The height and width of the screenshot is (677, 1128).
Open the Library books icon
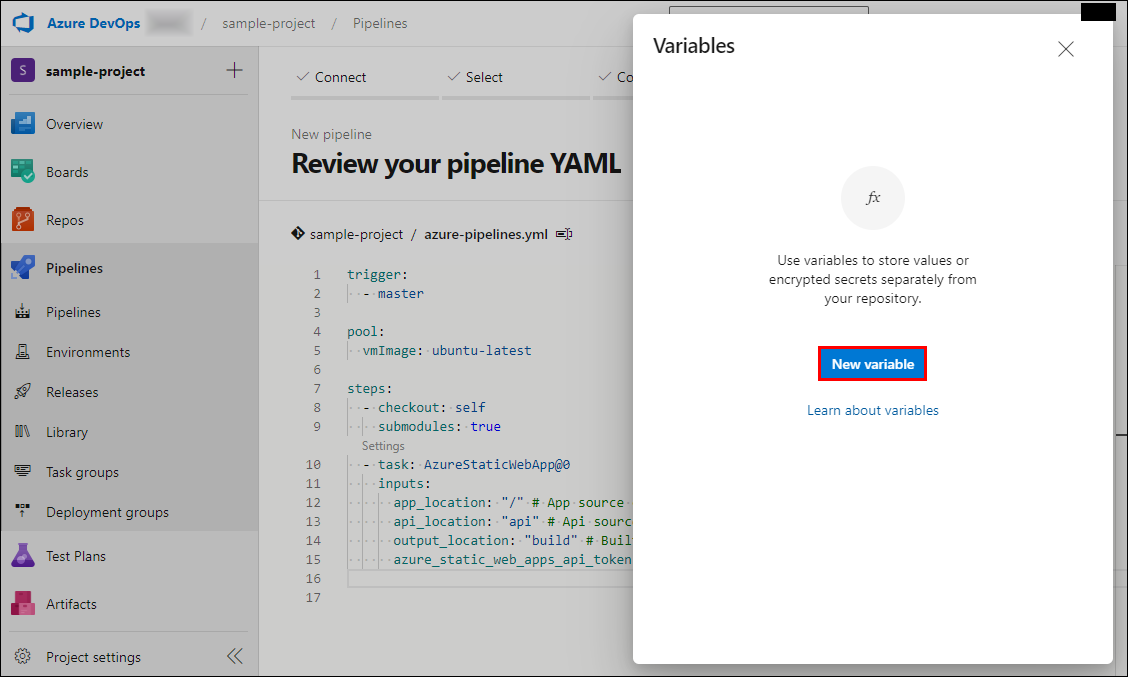tap(23, 432)
